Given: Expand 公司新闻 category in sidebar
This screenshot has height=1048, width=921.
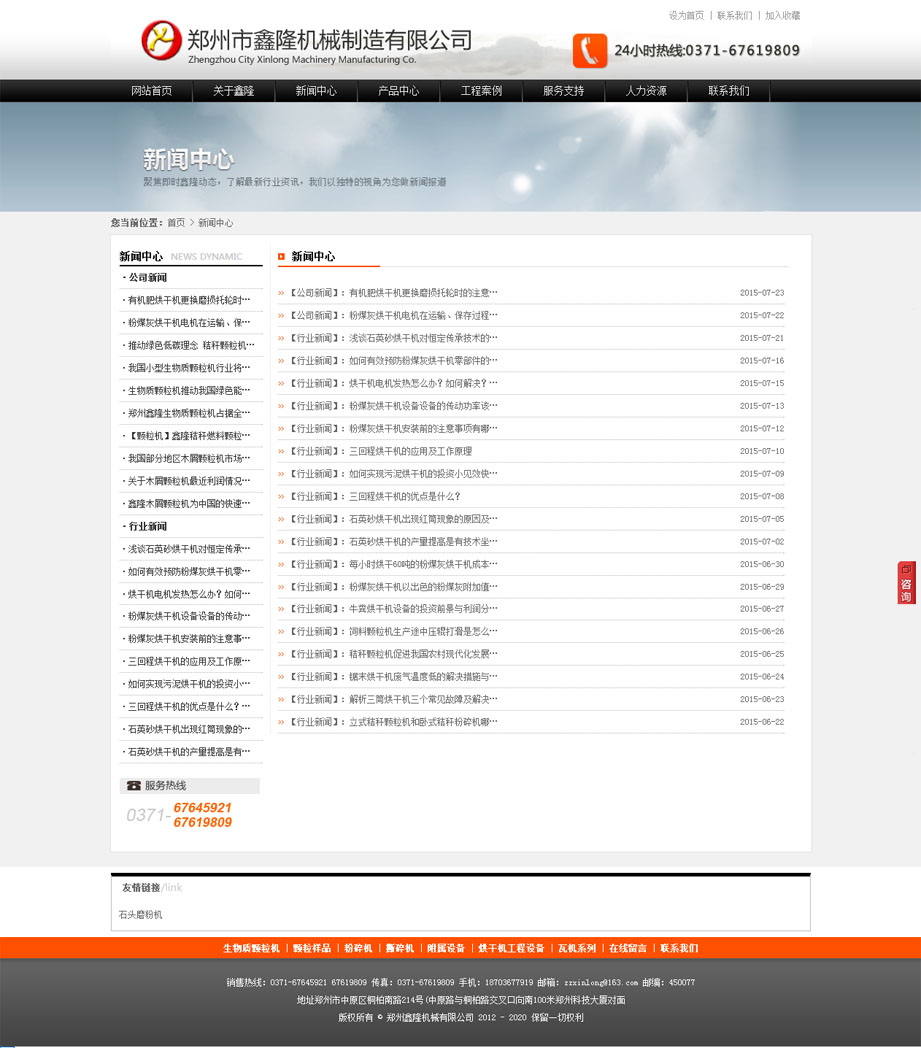Looking at the screenshot, I should pyautogui.click(x=148, y=278).
